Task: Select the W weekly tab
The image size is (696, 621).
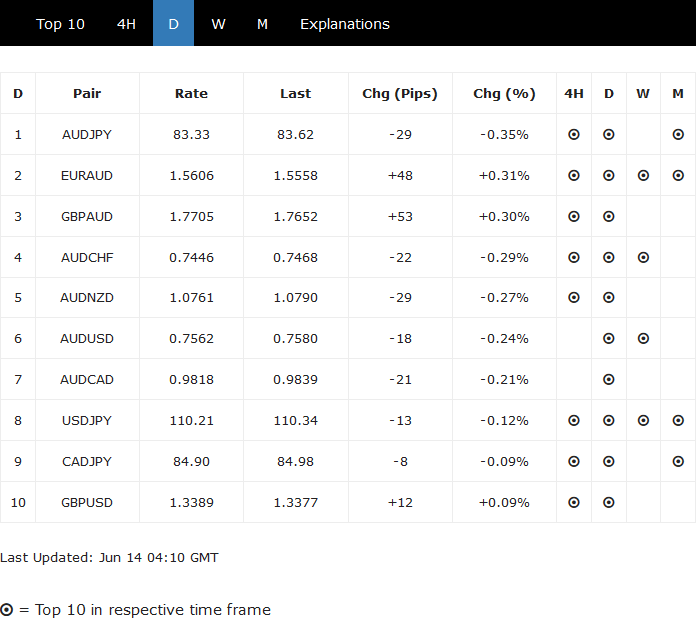Action: (x=218, y=24)
